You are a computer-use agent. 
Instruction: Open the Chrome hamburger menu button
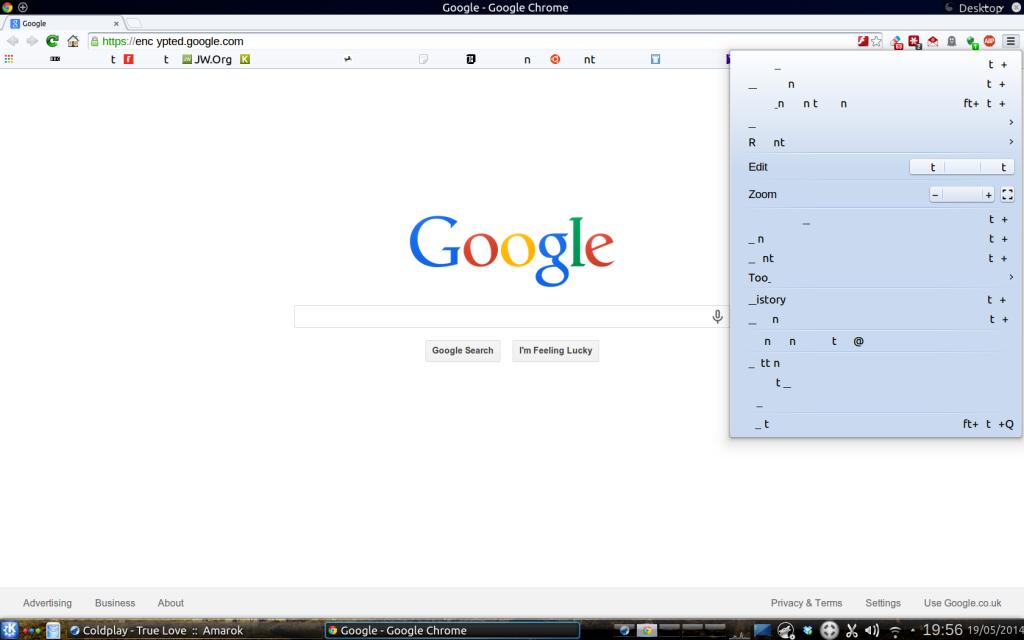(1010, 41)
